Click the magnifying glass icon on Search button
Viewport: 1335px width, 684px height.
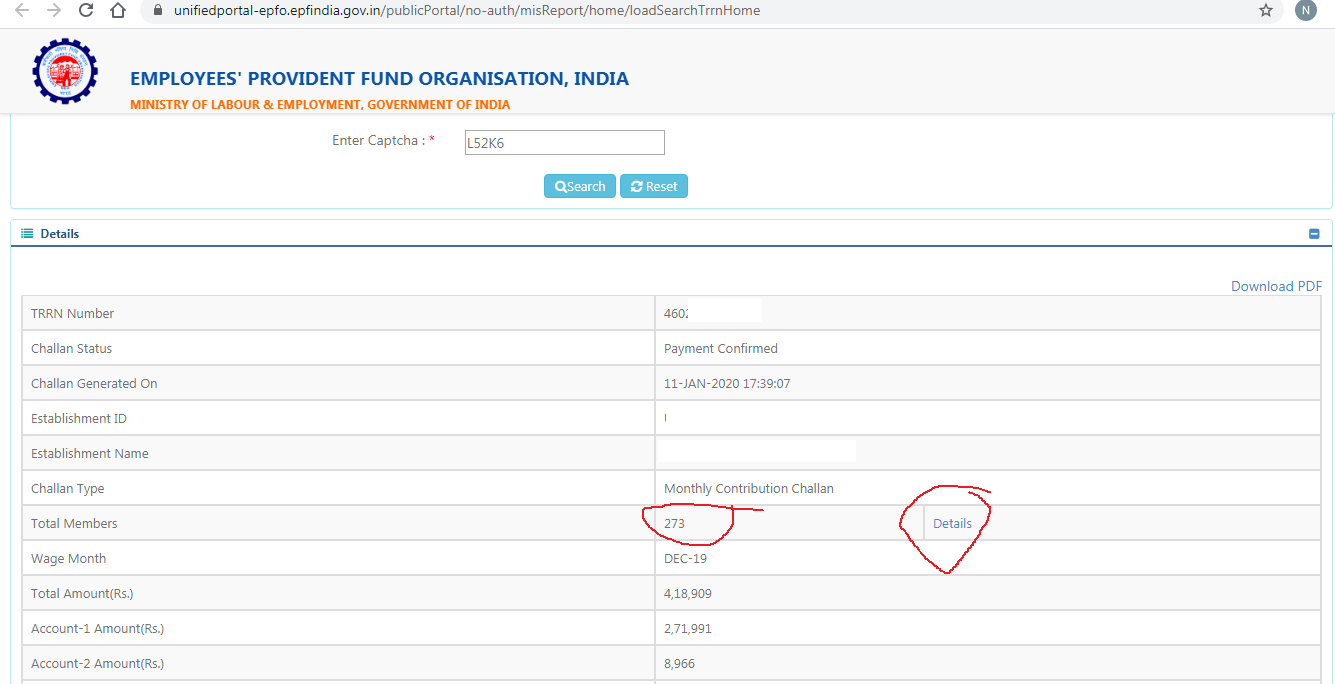(x=560, y=185)
